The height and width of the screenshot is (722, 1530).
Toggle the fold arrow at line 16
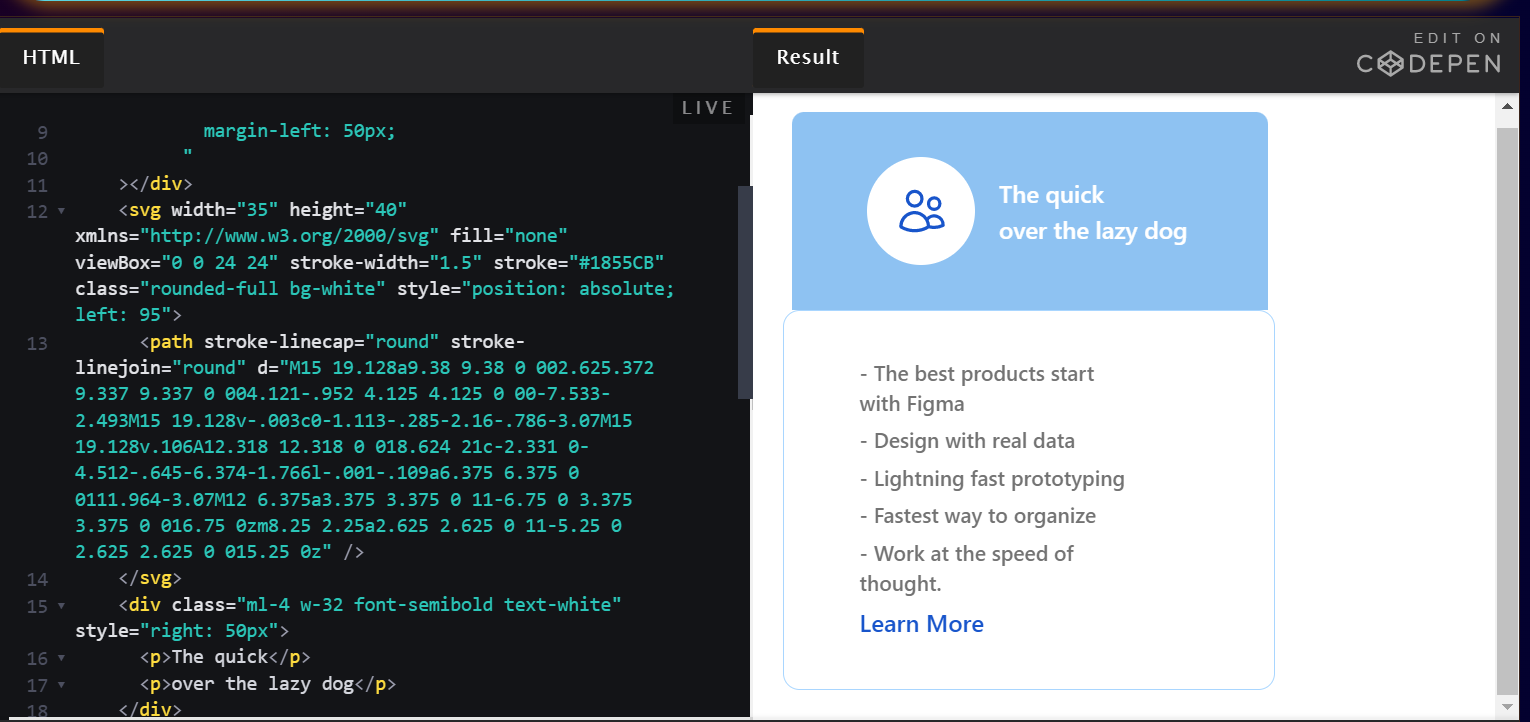(61, 658)
